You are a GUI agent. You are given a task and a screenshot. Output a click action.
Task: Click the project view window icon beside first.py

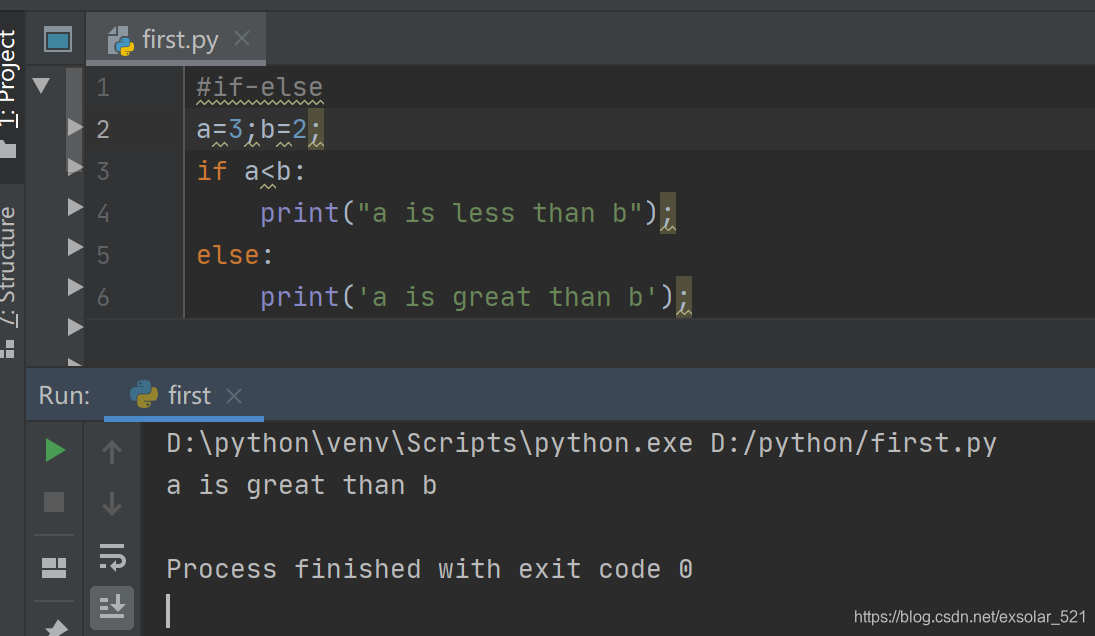coord(57,39)
